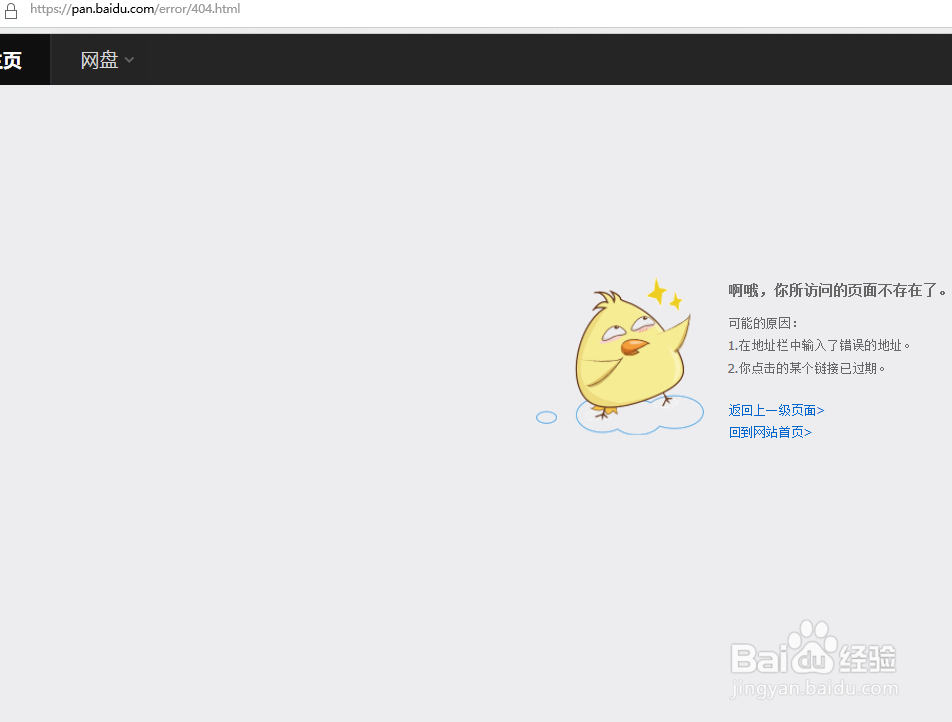This screenshot has height=722, width=952.
Task: Click the padlock security icon in address bar
Action: click(x=11, y=9)
